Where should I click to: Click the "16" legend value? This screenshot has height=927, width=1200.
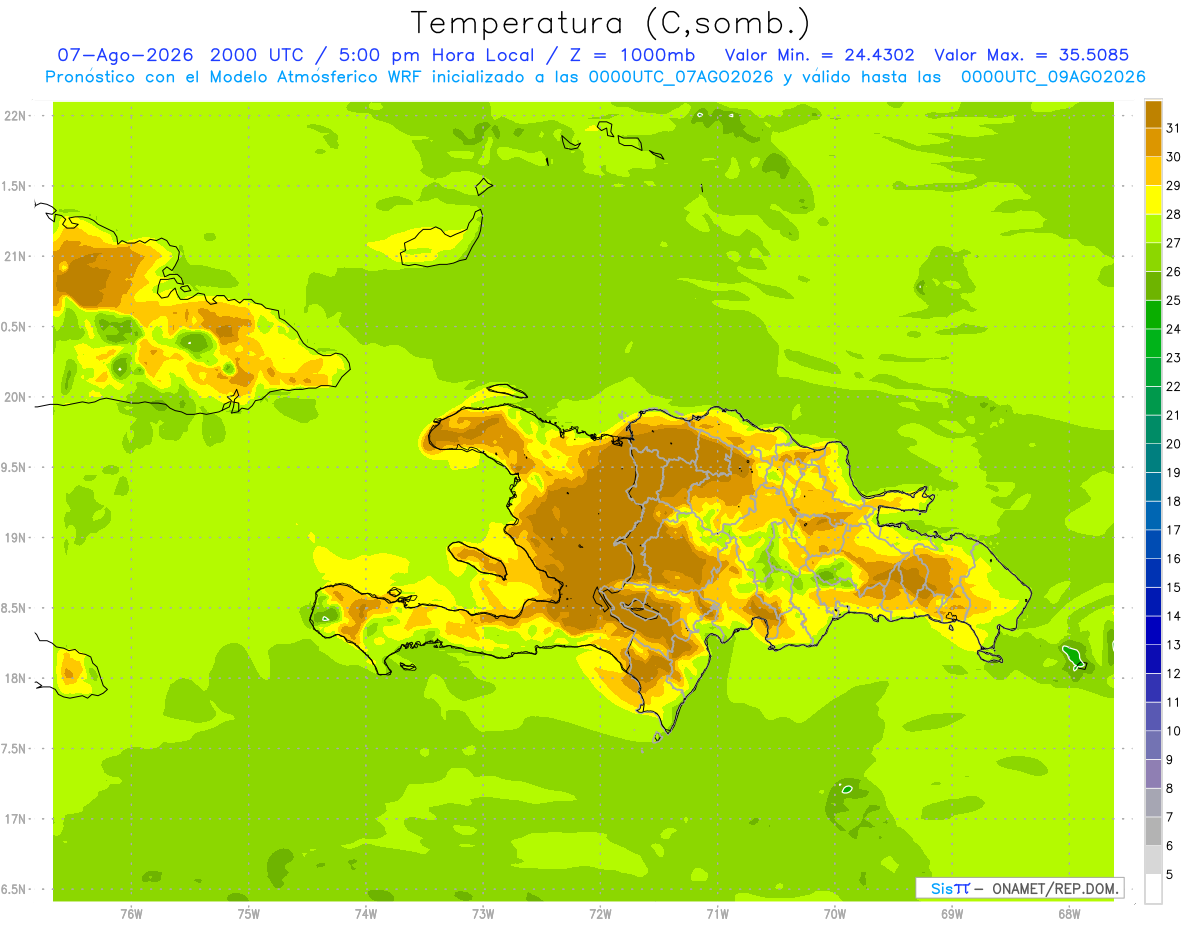pos(1174,559)
